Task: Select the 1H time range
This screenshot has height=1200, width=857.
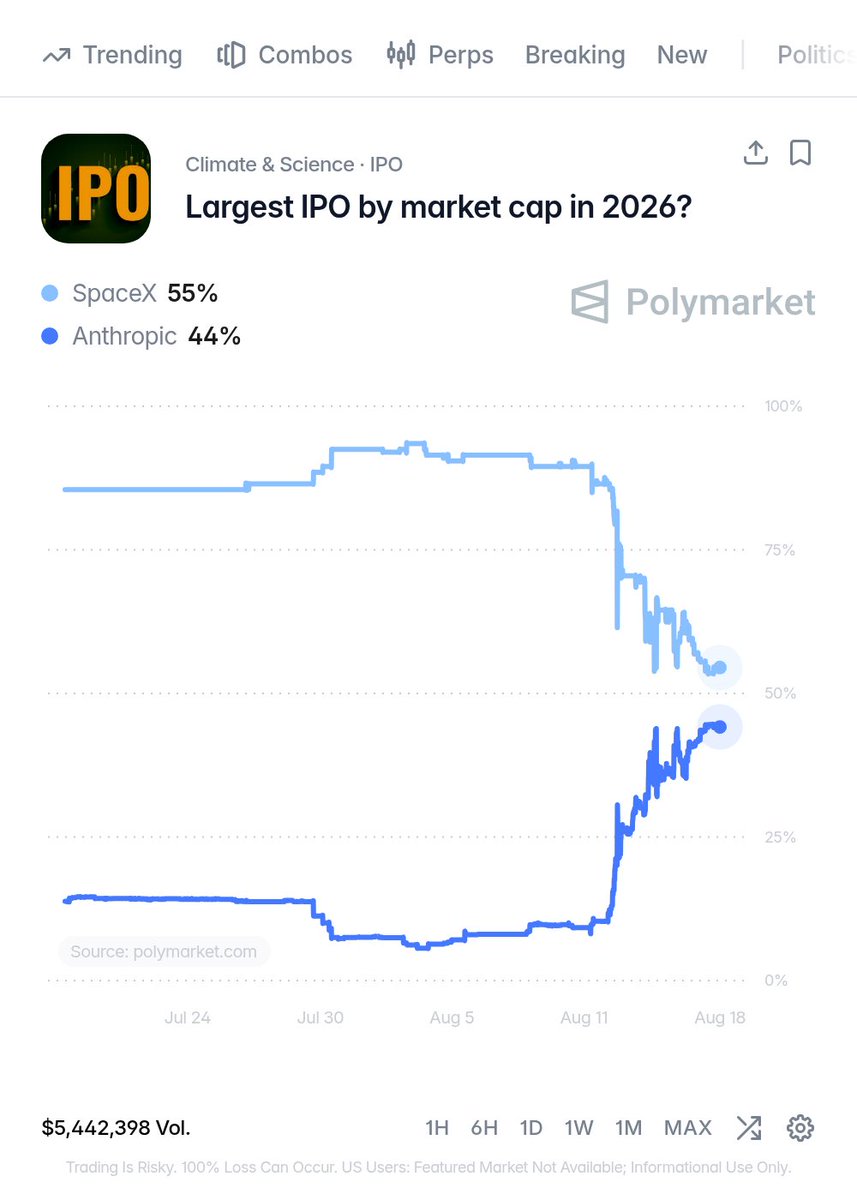Action: [x=437, y=1128]
